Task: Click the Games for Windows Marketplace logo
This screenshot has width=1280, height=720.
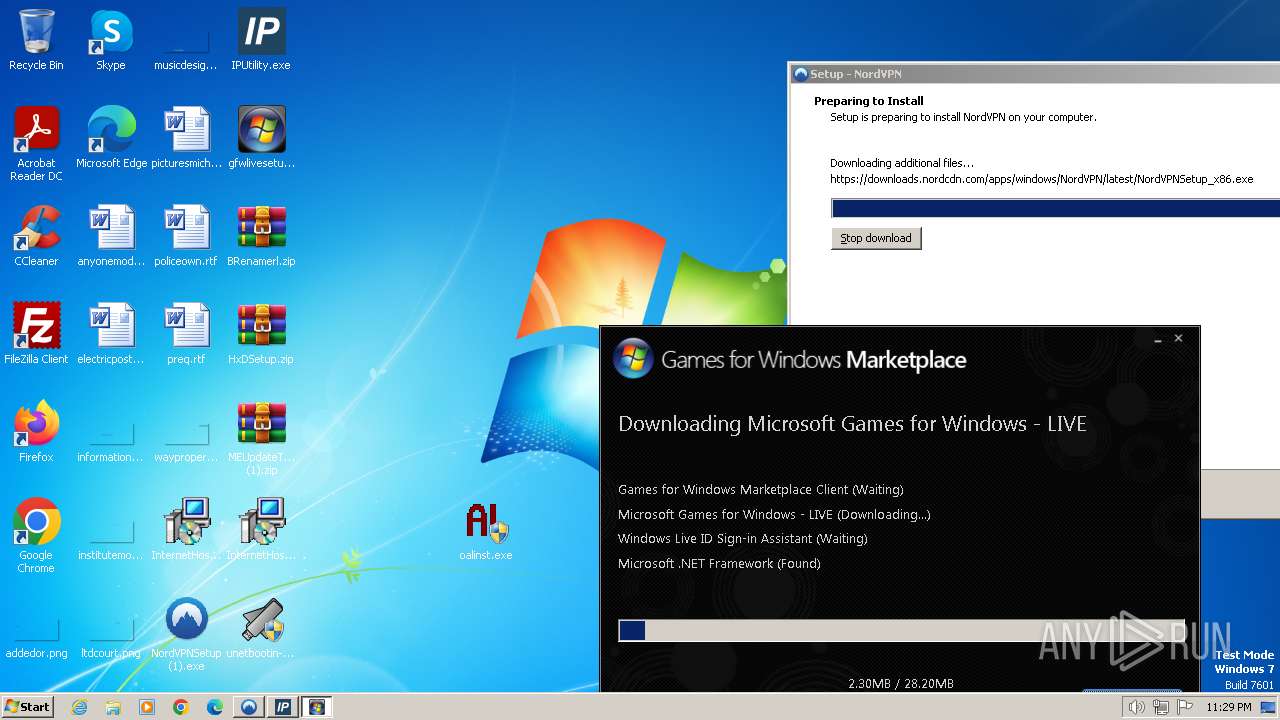Action: pyautogui.click(x=633, y=359)
